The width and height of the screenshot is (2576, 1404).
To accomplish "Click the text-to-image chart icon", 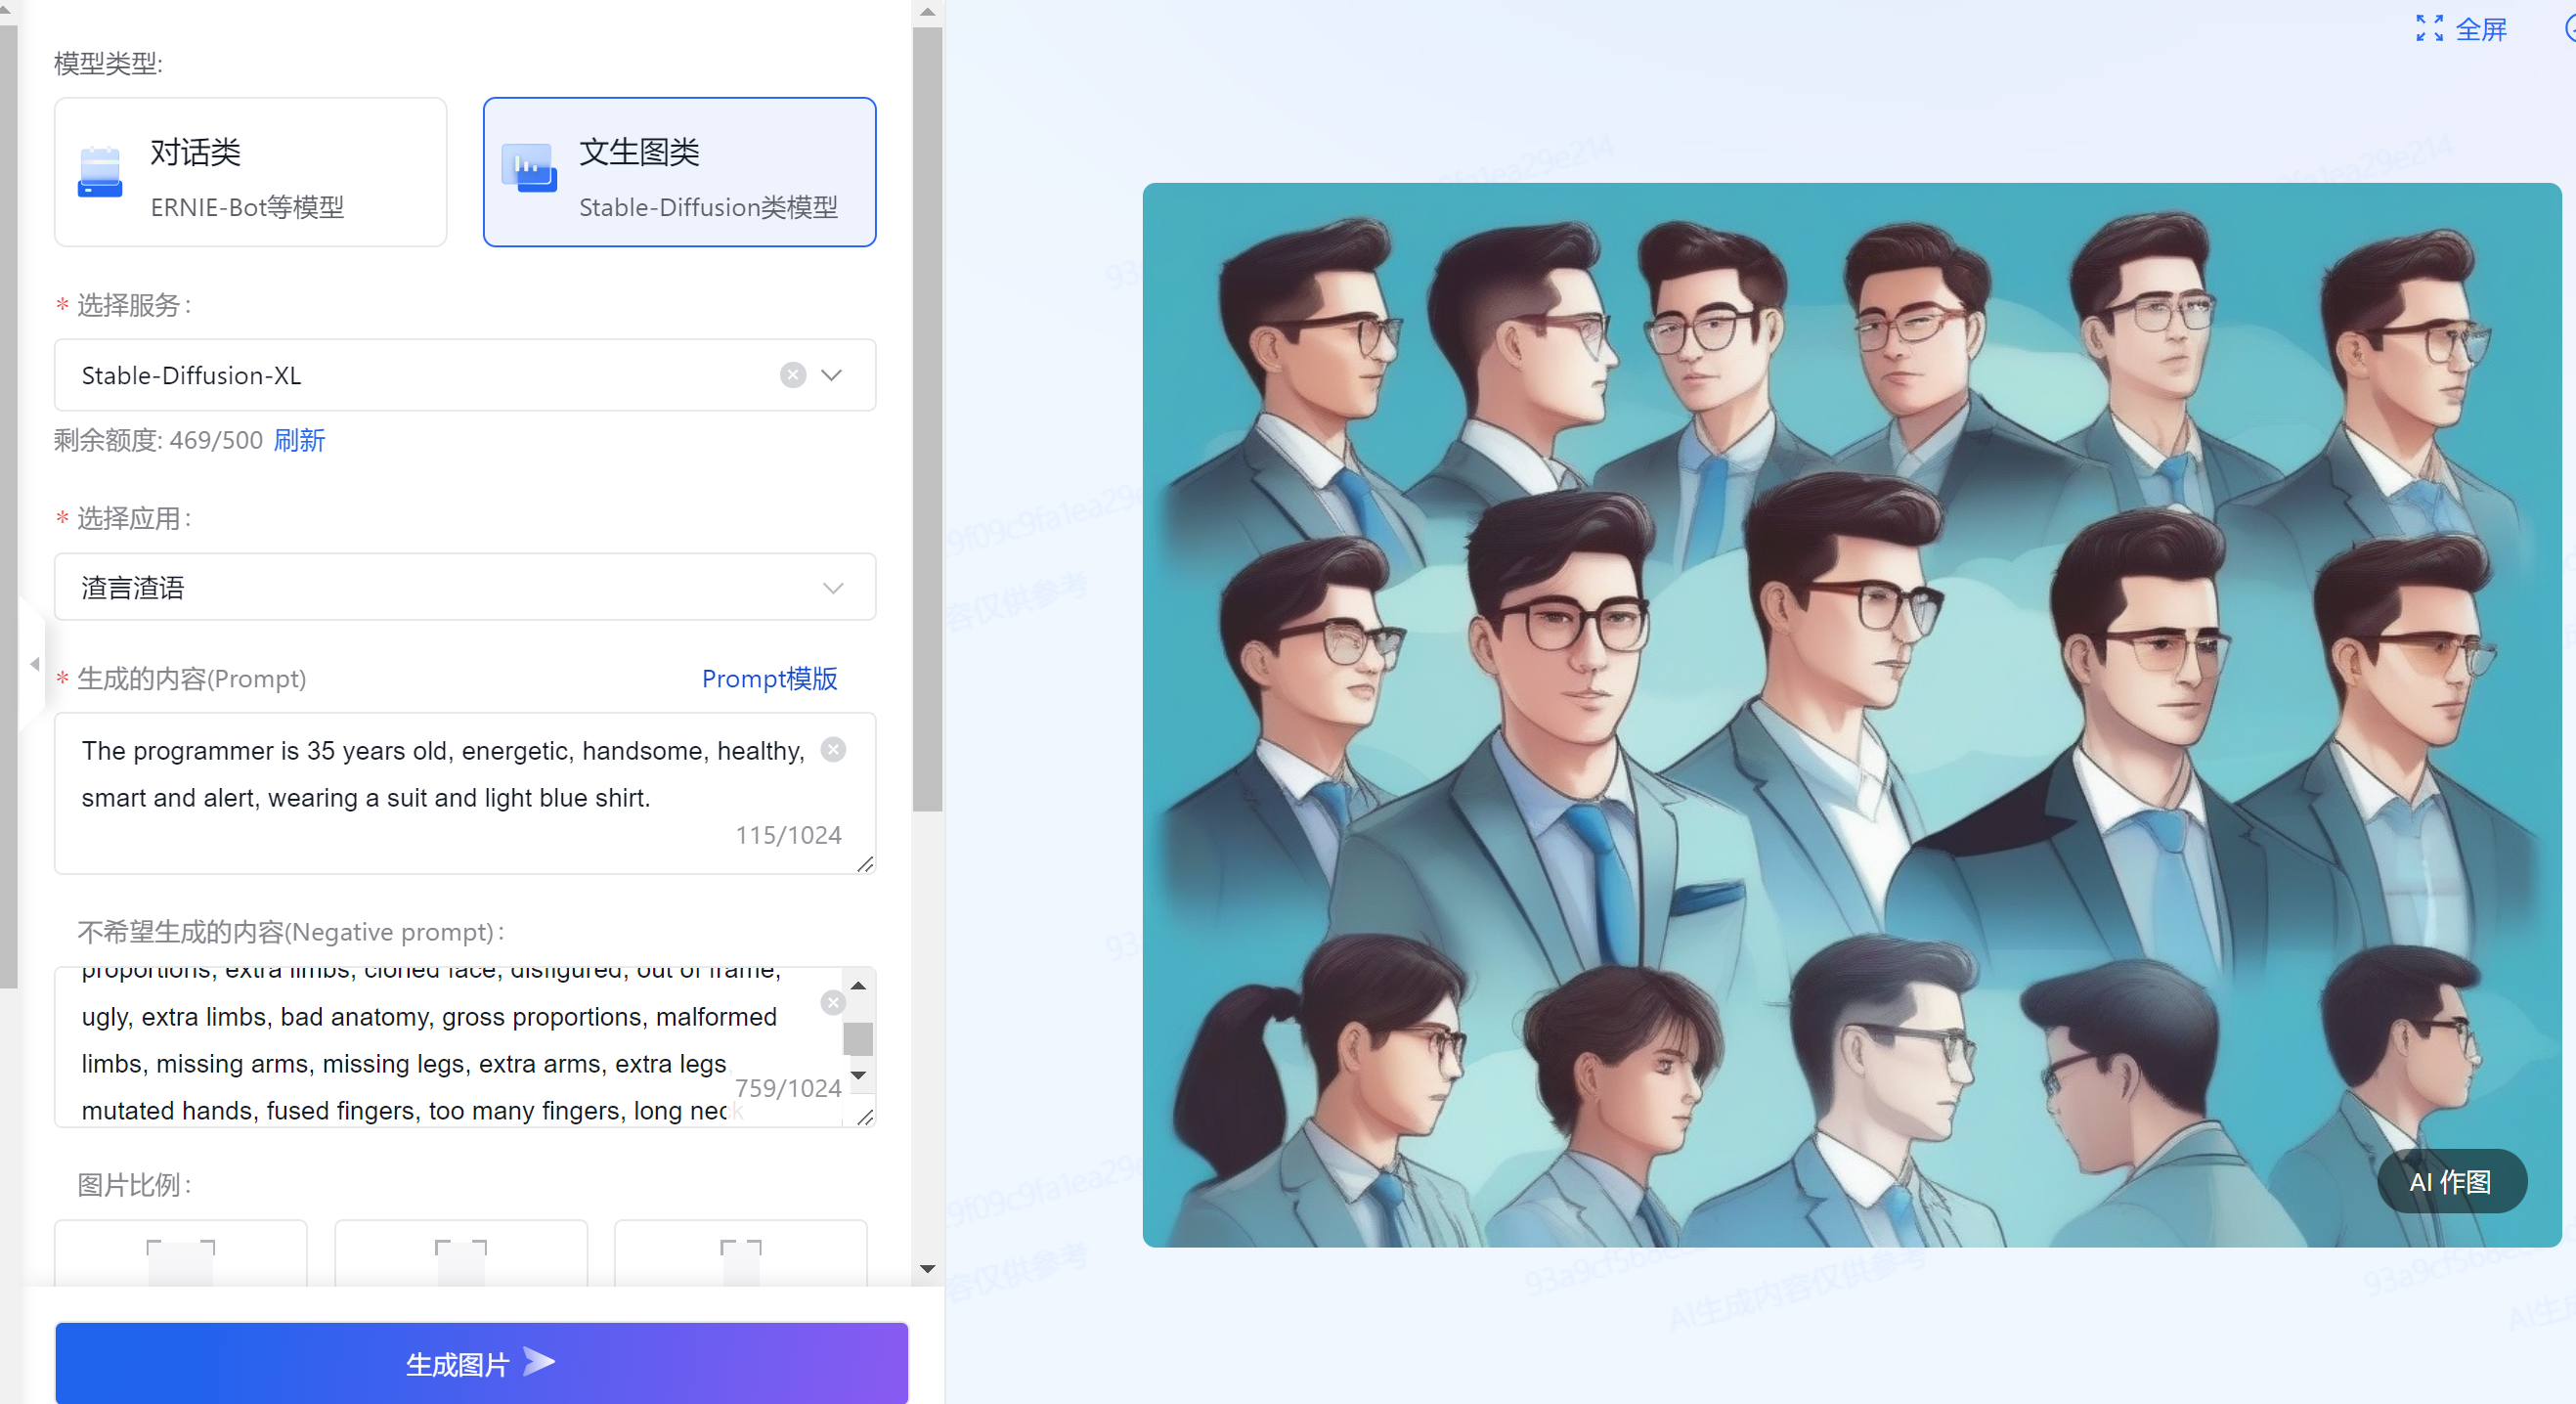I will (x=529, y=168).
